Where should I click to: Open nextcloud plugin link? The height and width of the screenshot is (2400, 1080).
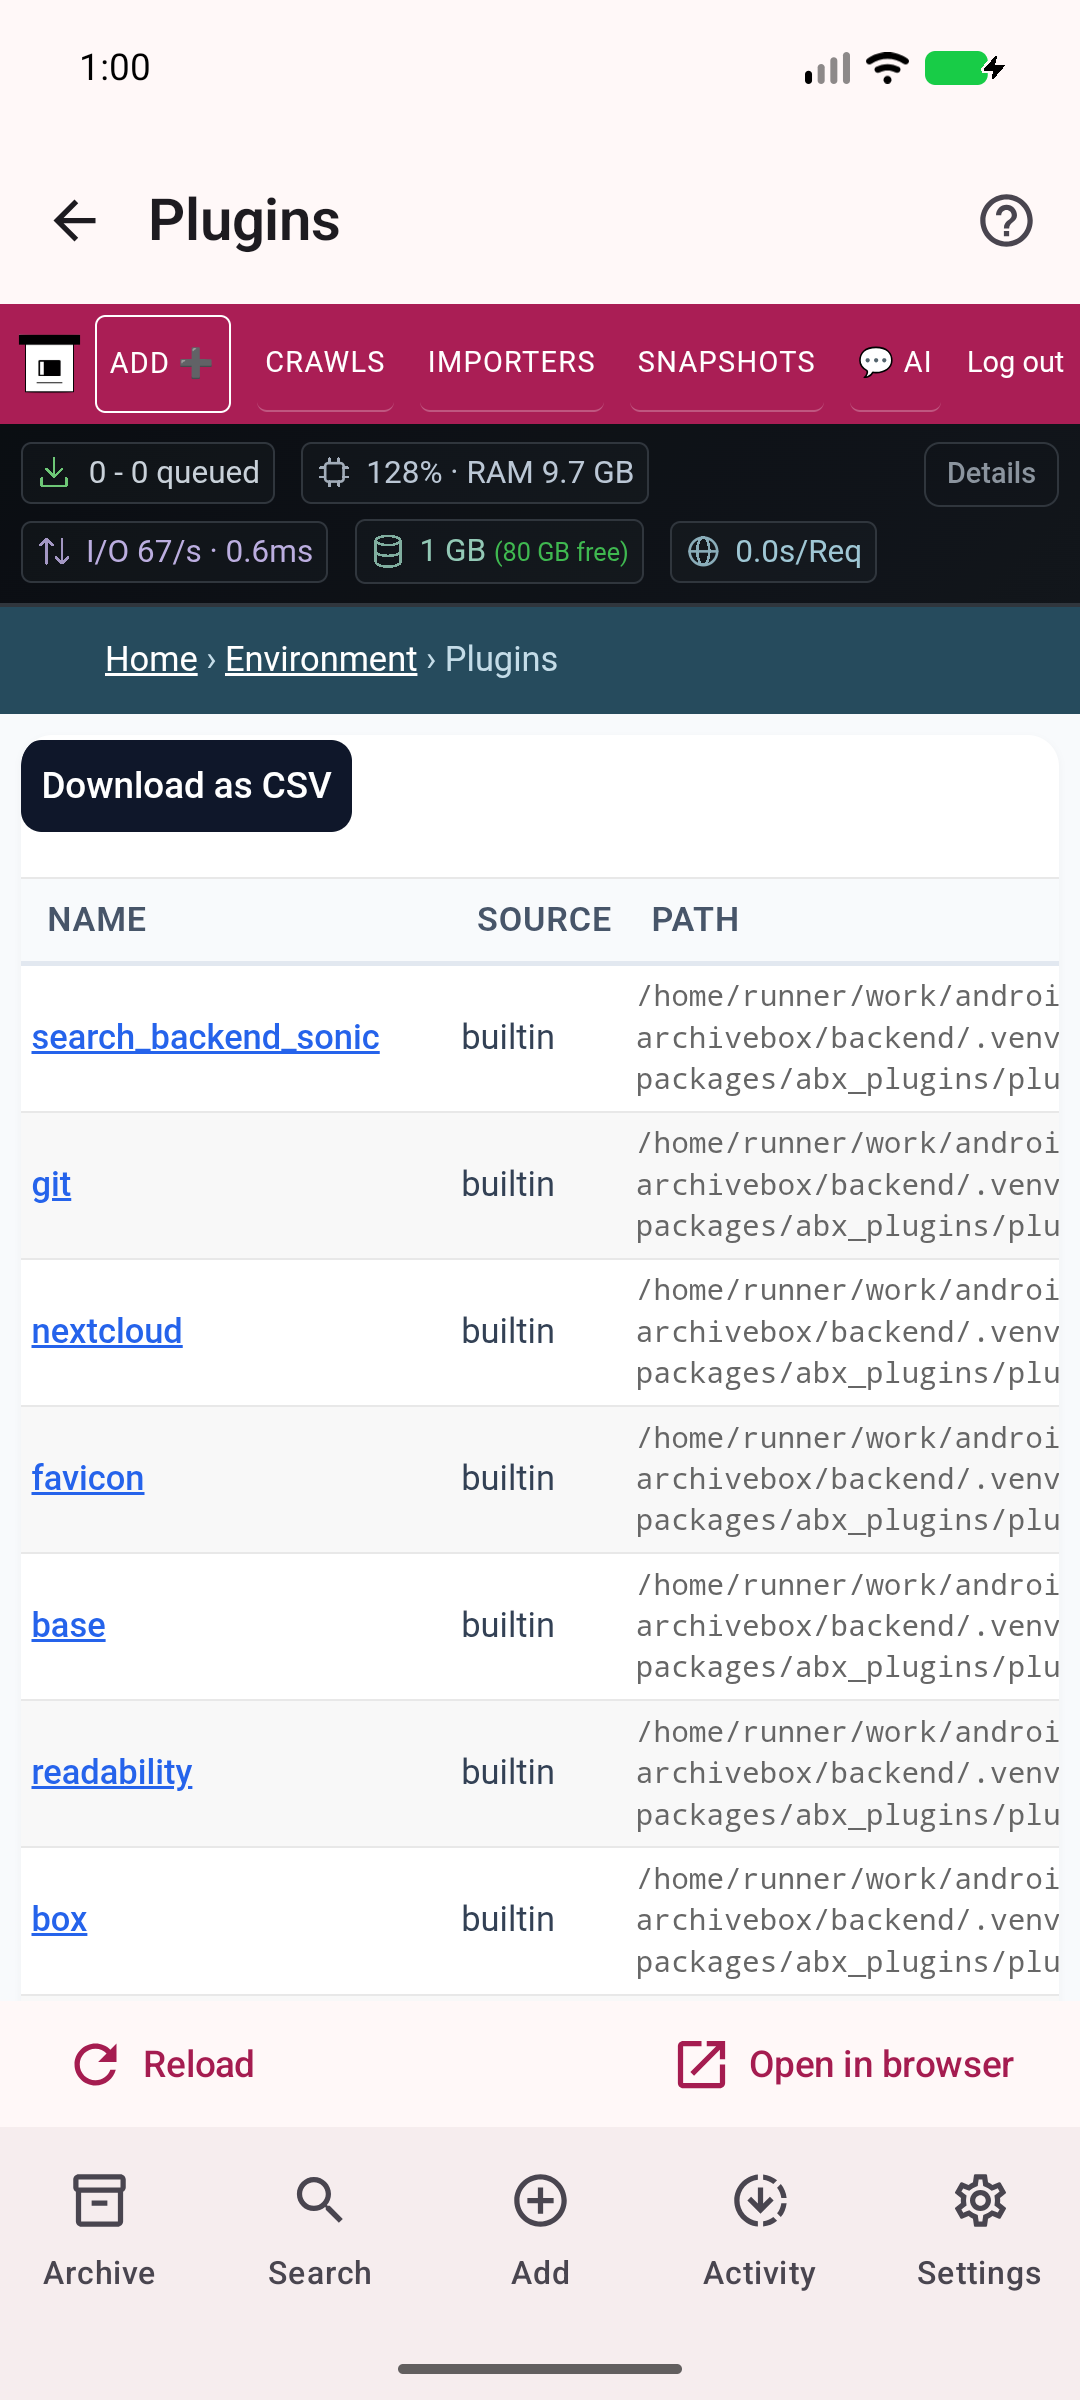107,1332
